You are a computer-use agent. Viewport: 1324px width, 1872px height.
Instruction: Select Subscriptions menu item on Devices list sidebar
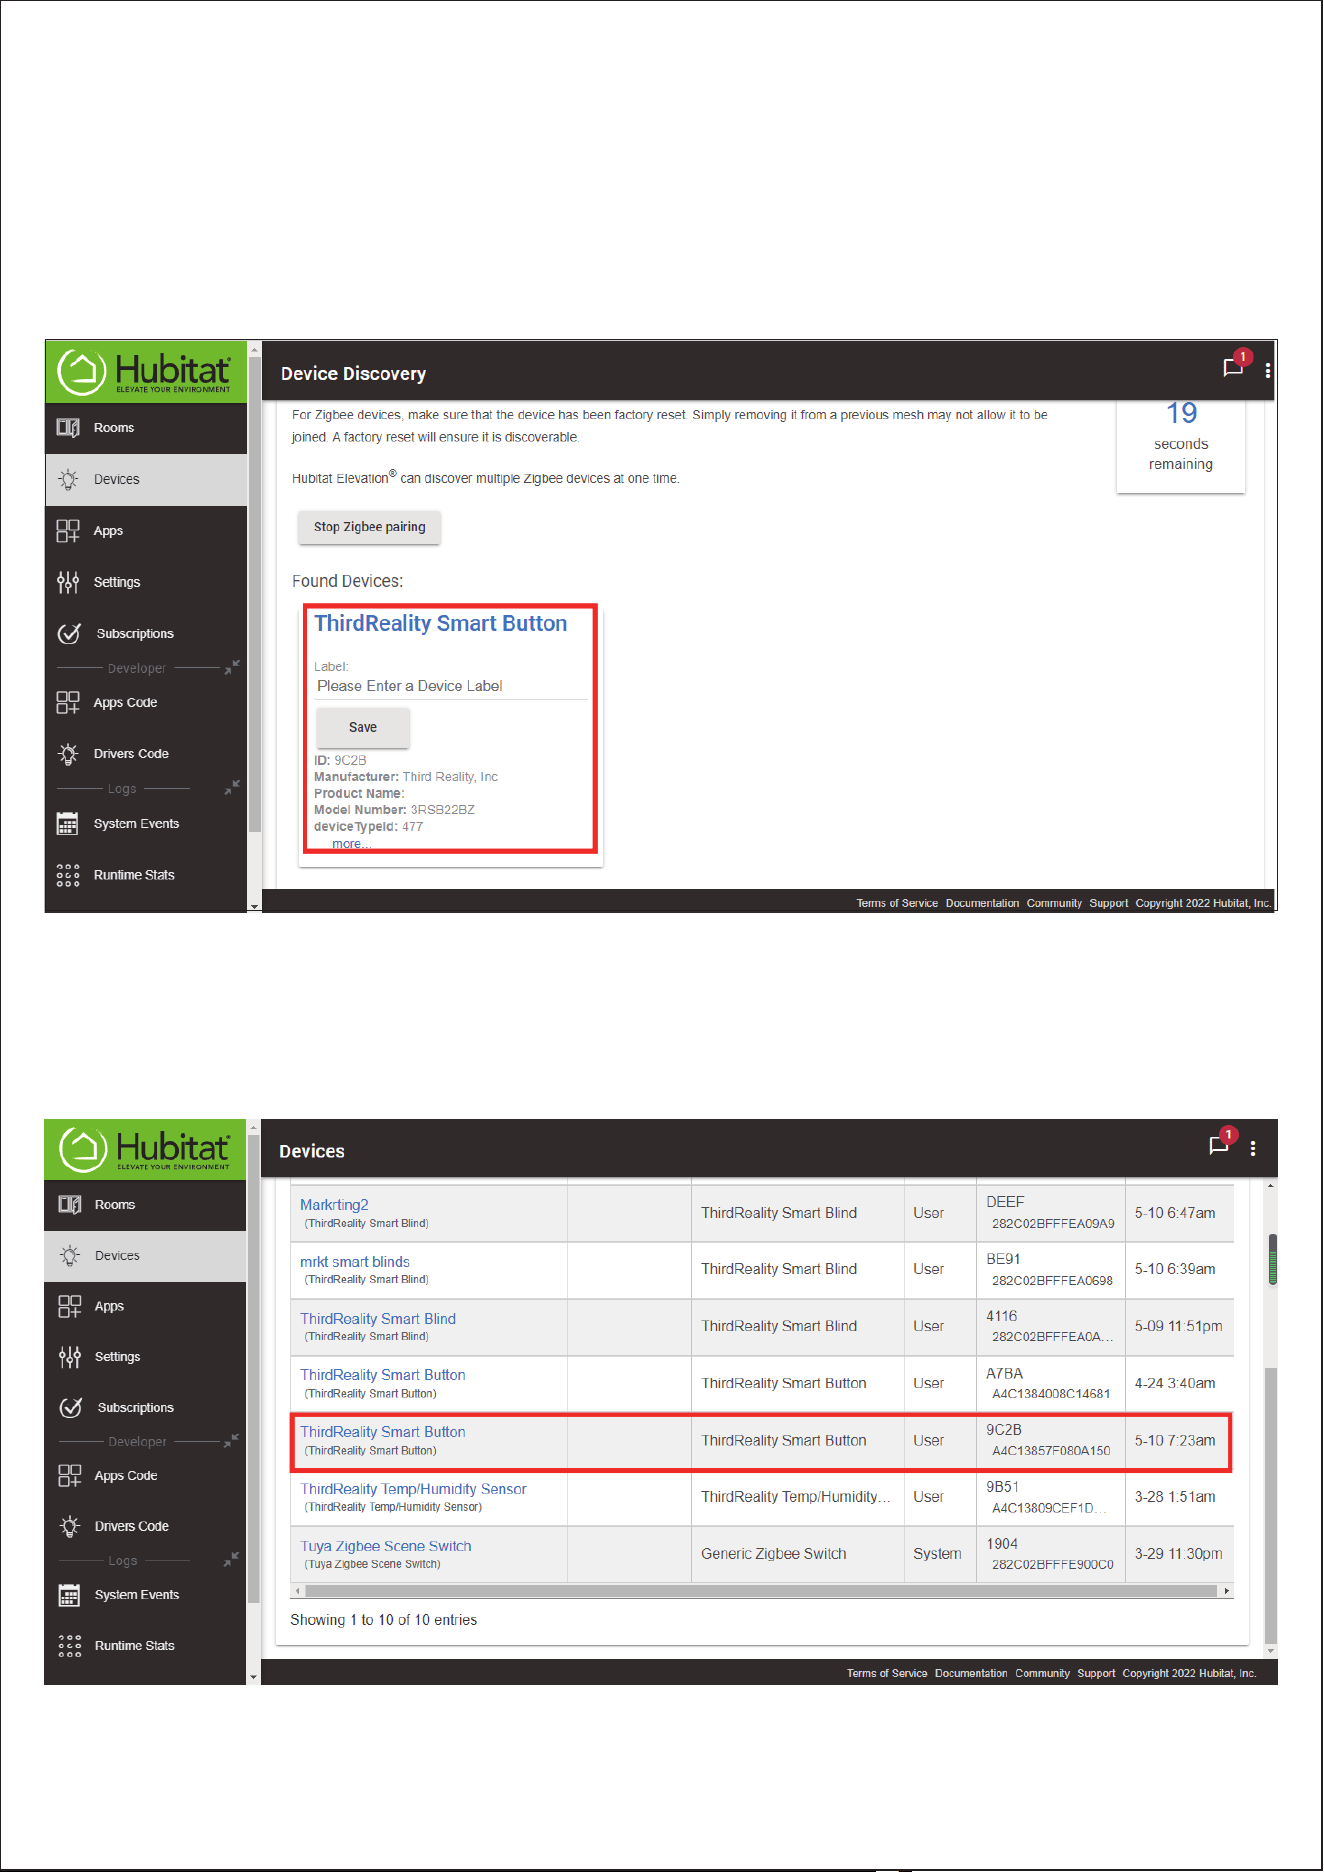click(x=145, y=1407)
